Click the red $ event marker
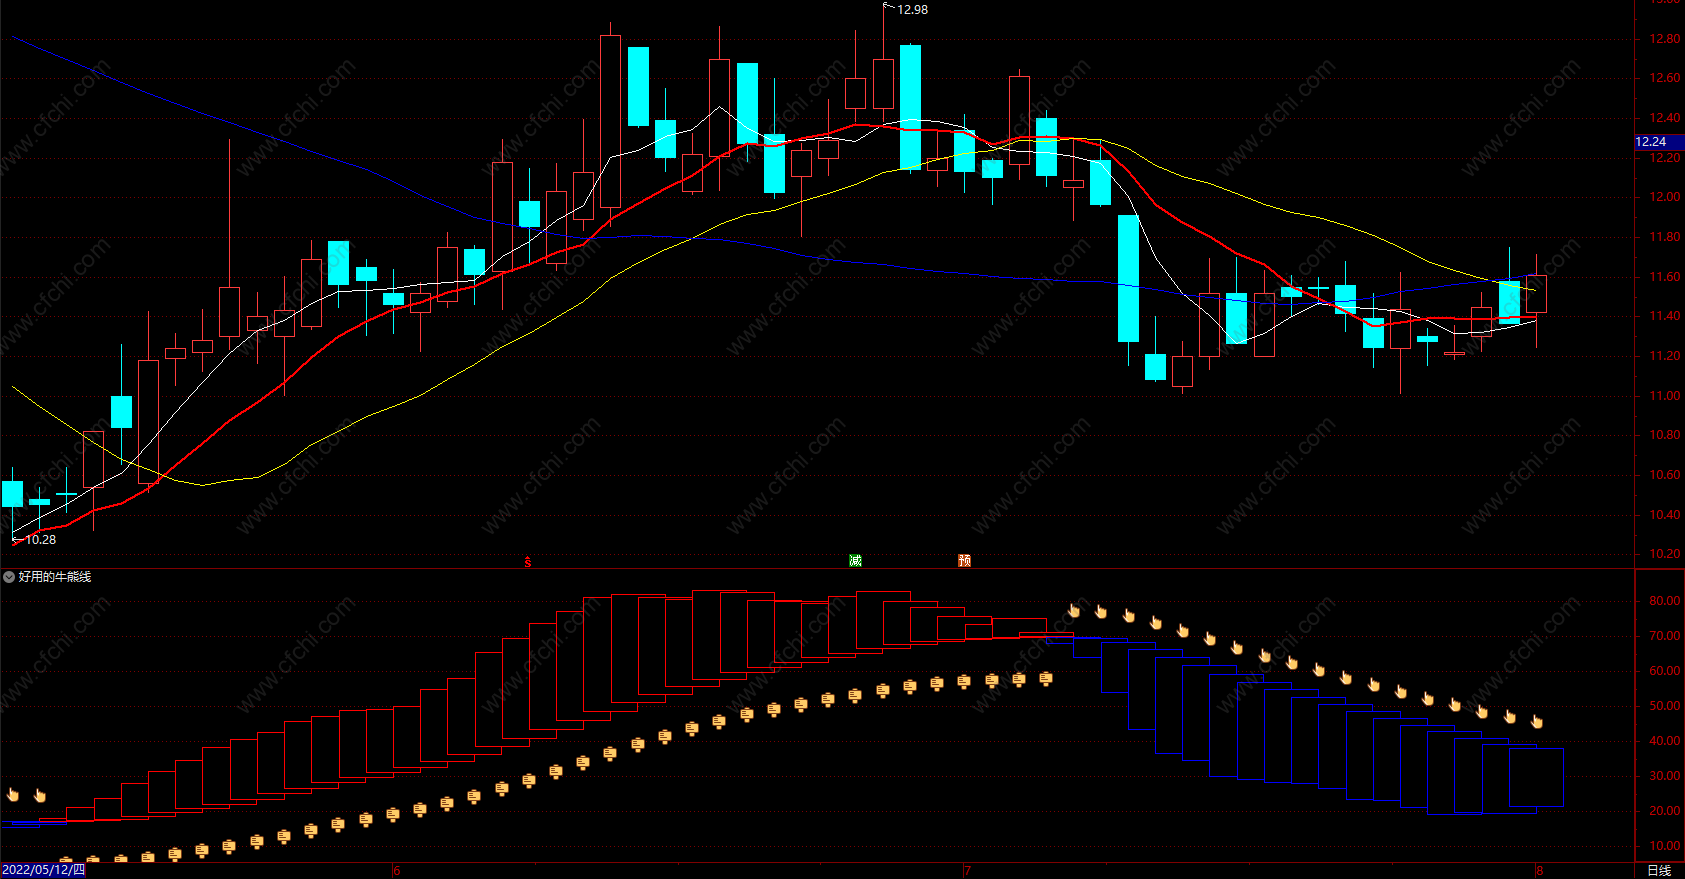 coord(528,562)
